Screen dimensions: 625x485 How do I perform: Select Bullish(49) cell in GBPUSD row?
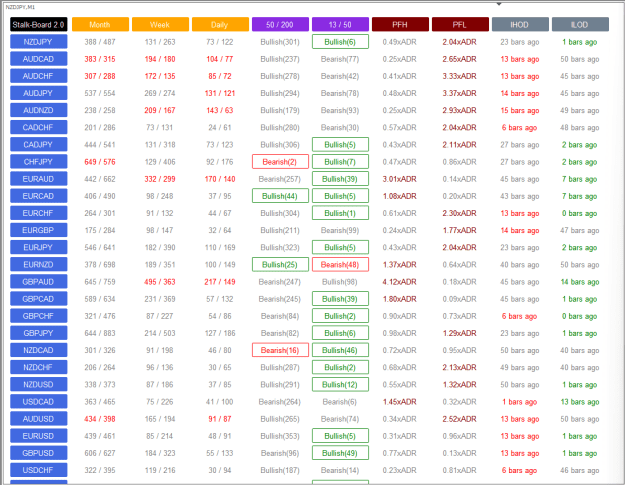point(340,453)
